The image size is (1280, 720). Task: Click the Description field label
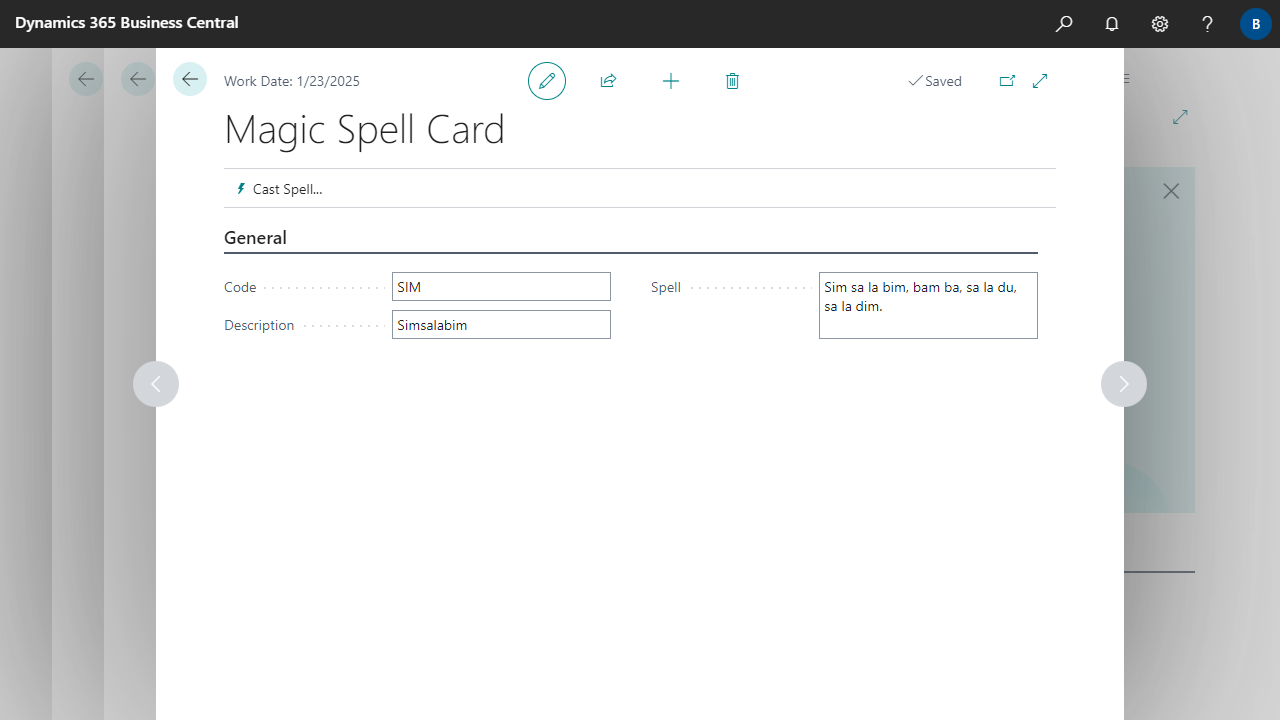(259, 325)
